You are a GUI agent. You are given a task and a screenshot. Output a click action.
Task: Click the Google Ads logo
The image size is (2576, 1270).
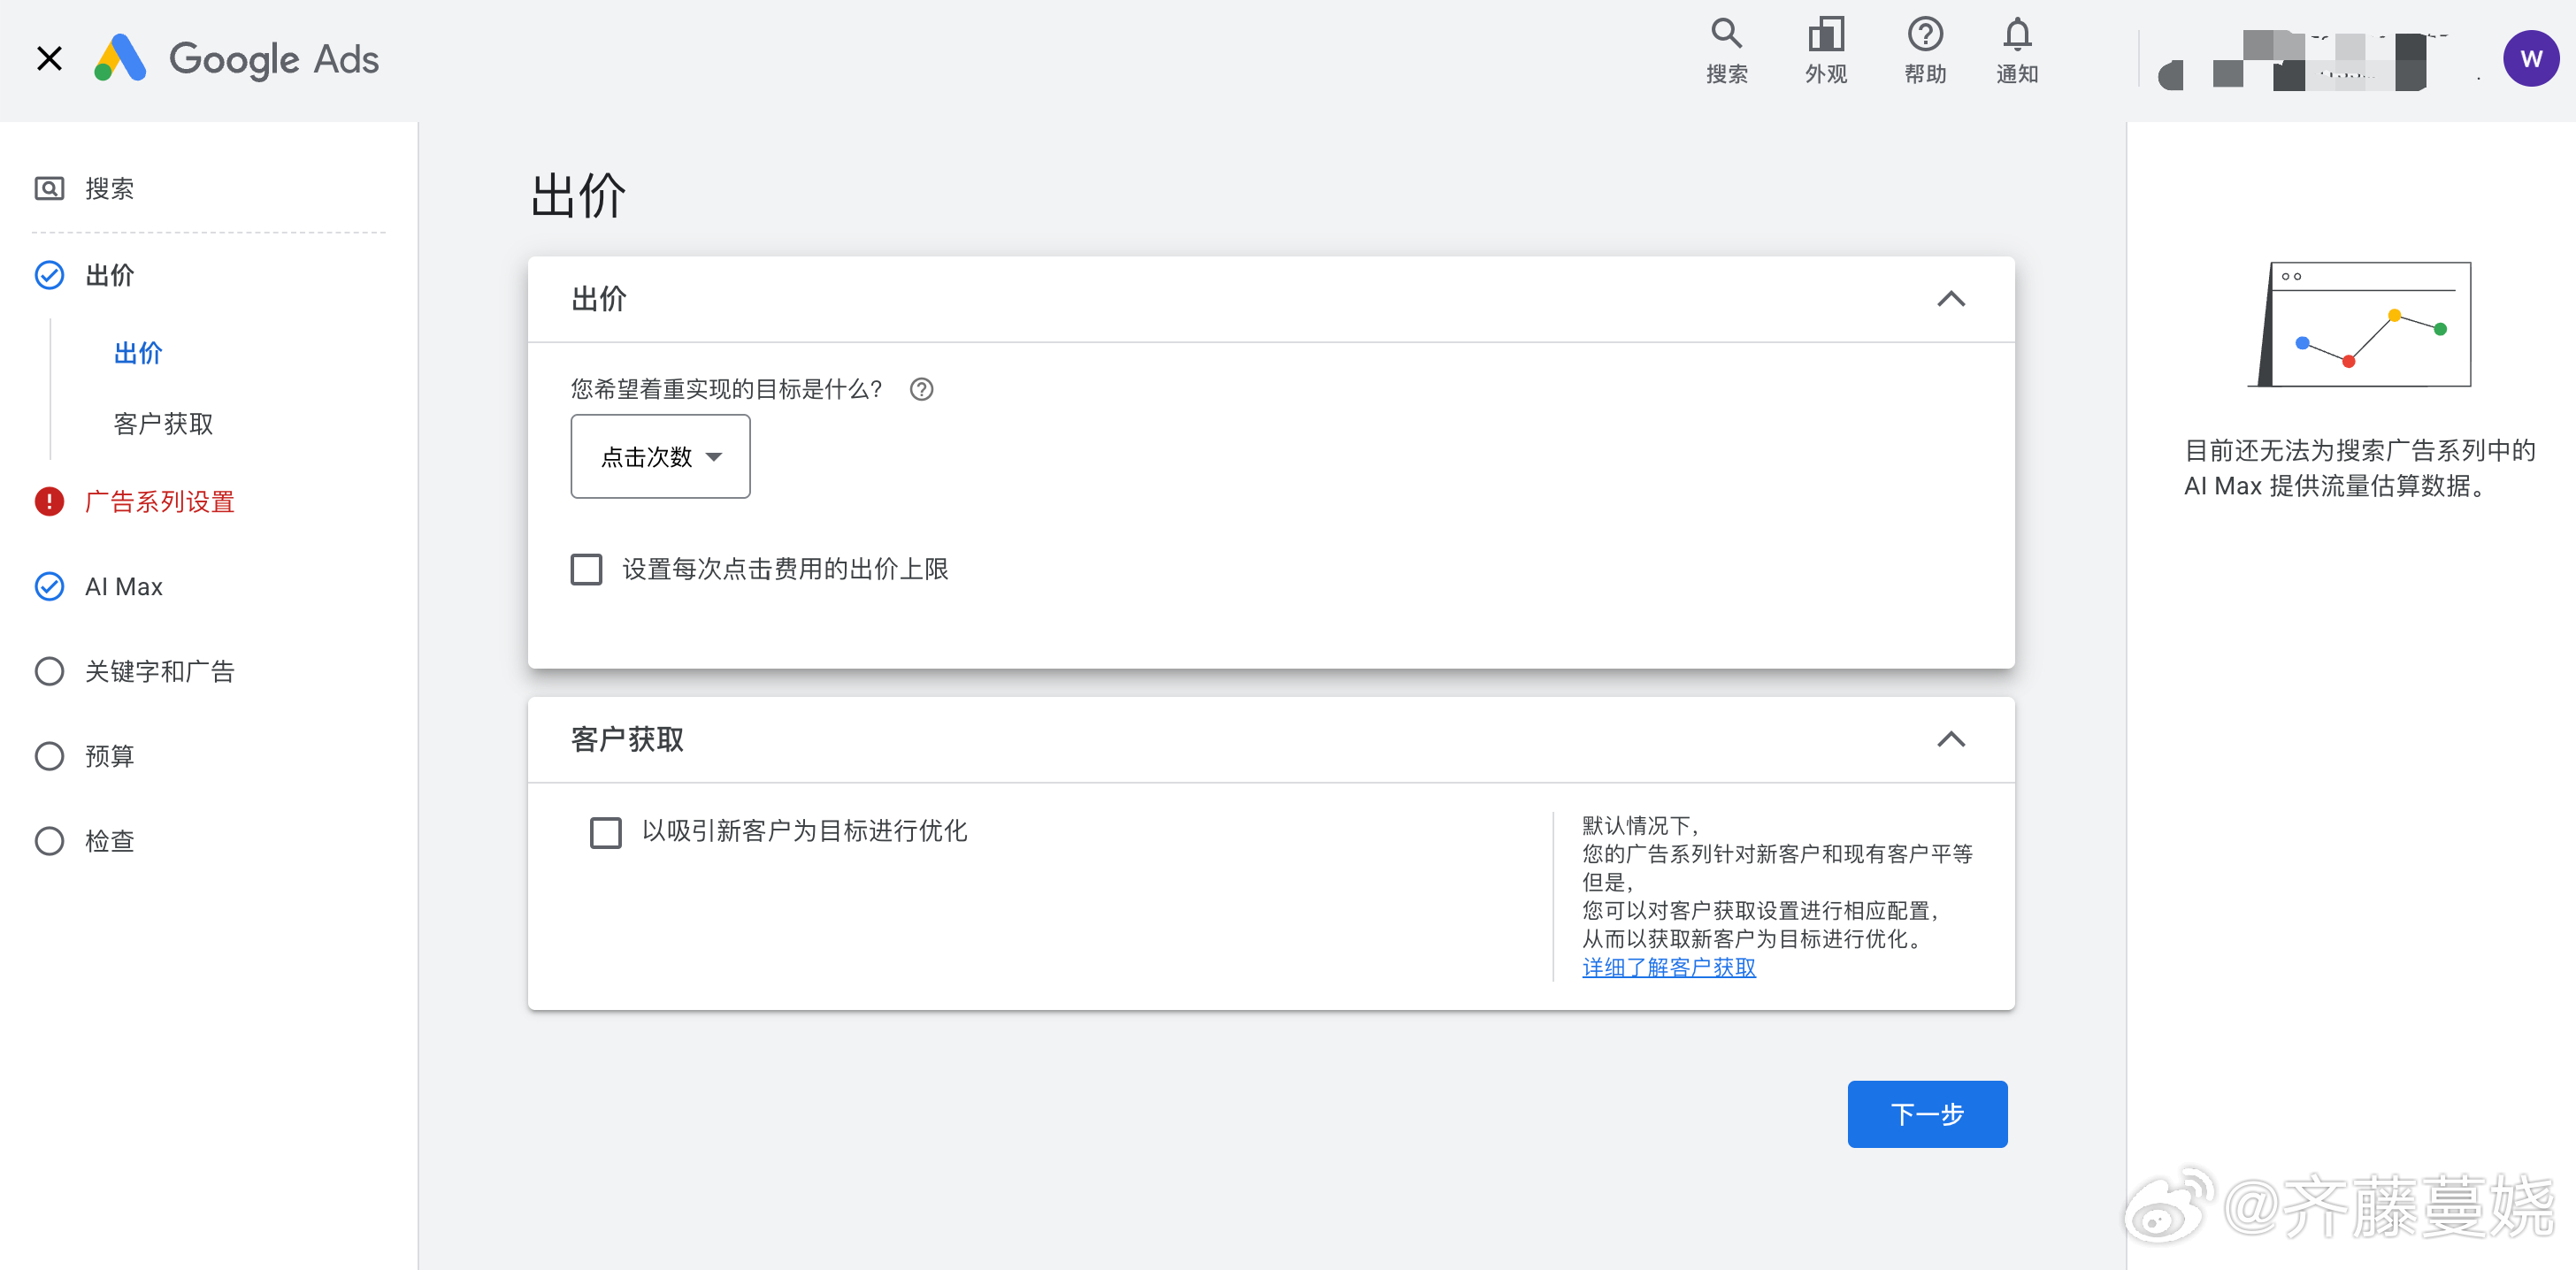[237, 59]
